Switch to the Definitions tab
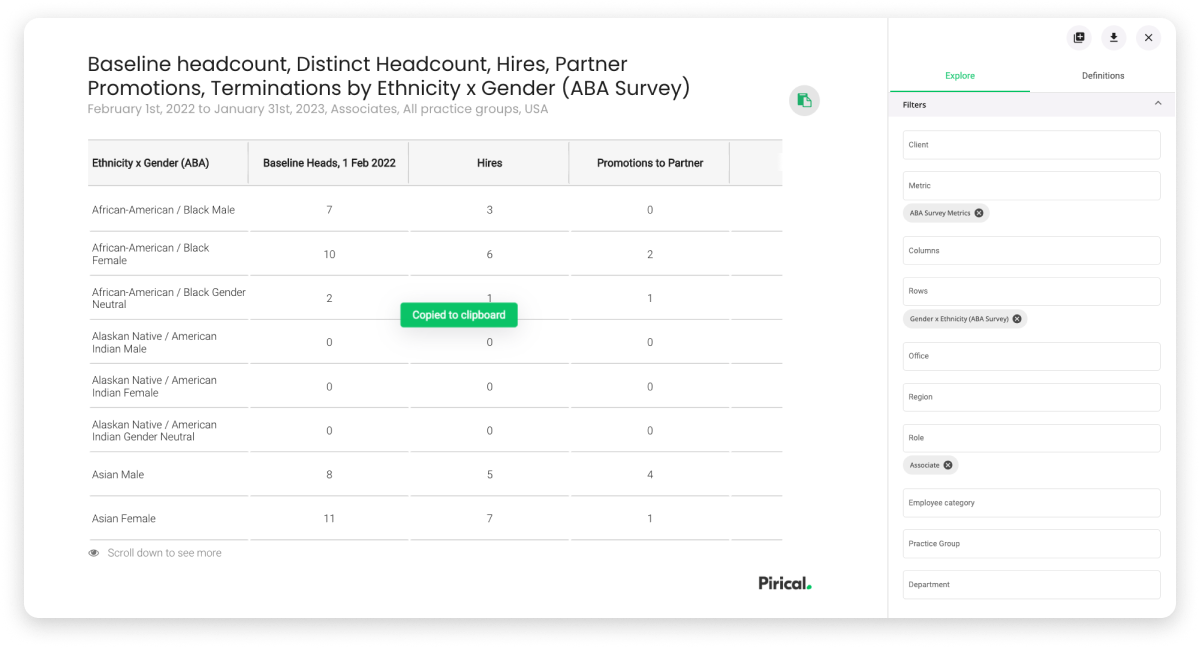This screenshot has width=1200, height=648. click(x=1103, y=75)
